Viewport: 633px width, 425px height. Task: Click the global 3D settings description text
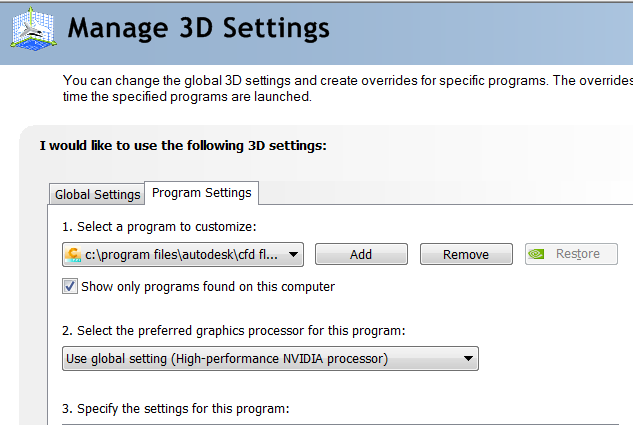click(345, 80)
